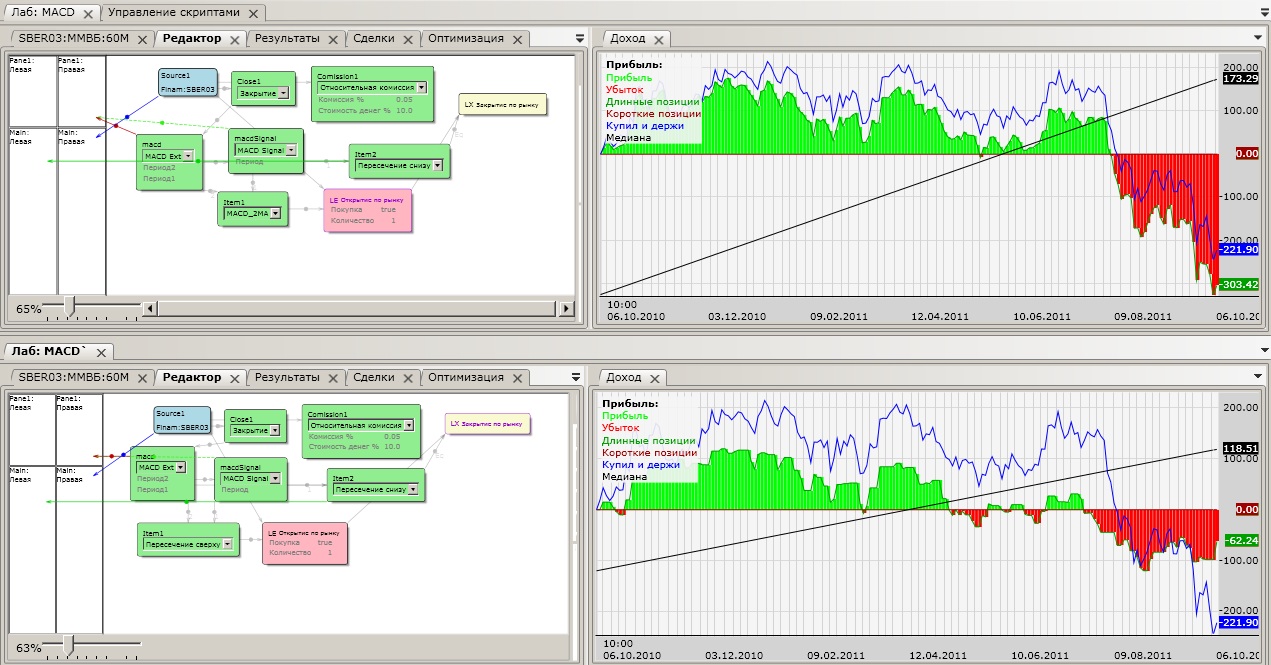This screenshot has height=665, width=1271.
Task: Select the Source1 Finam:SBER03 node in upper editor
Action: coord(187,82)
